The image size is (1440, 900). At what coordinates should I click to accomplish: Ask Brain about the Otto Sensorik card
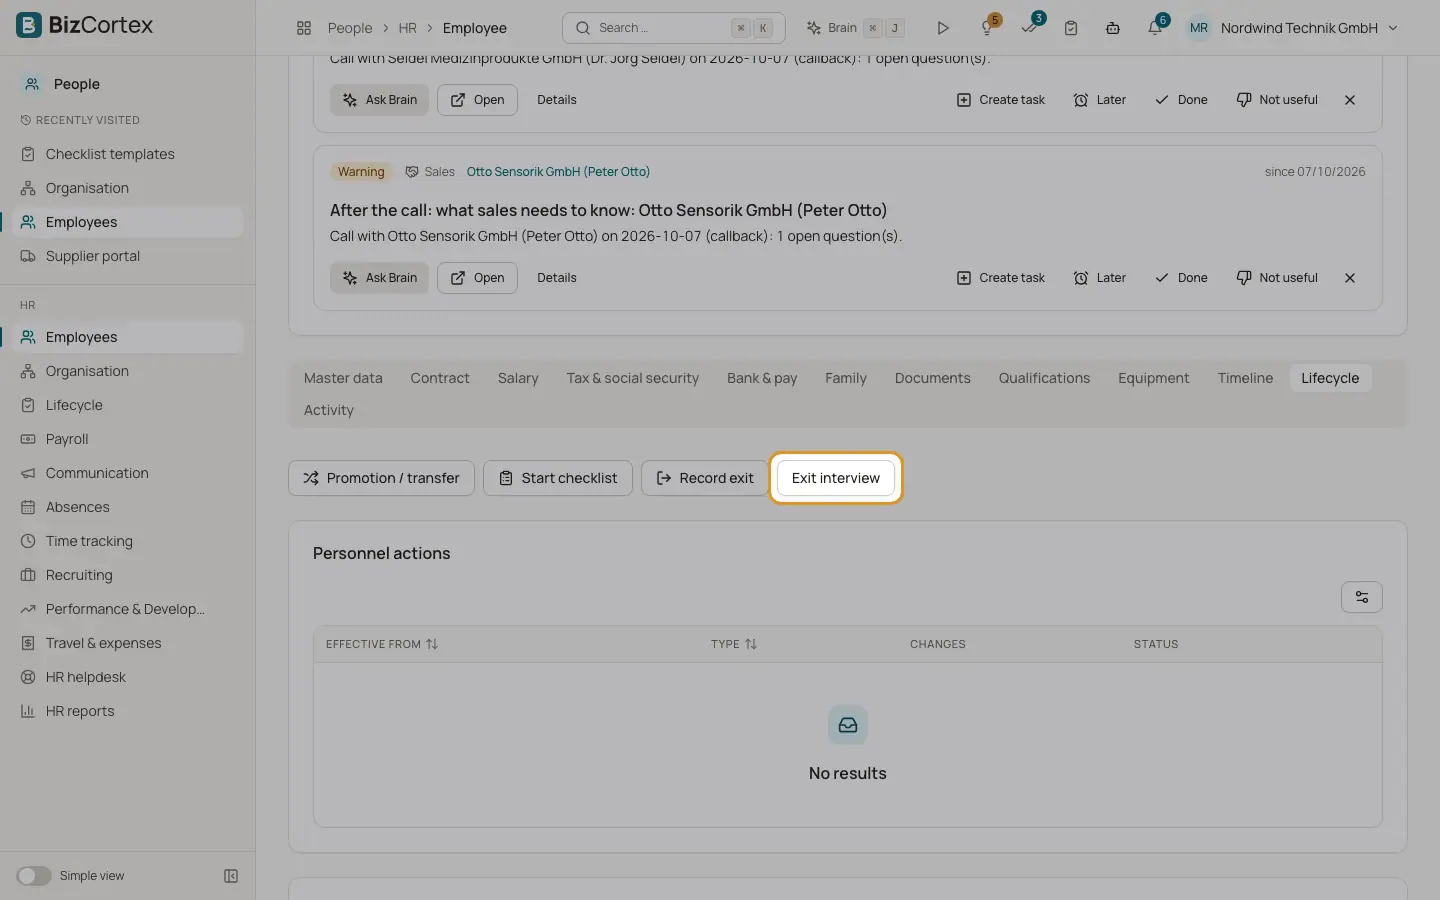tap(379, 278)
